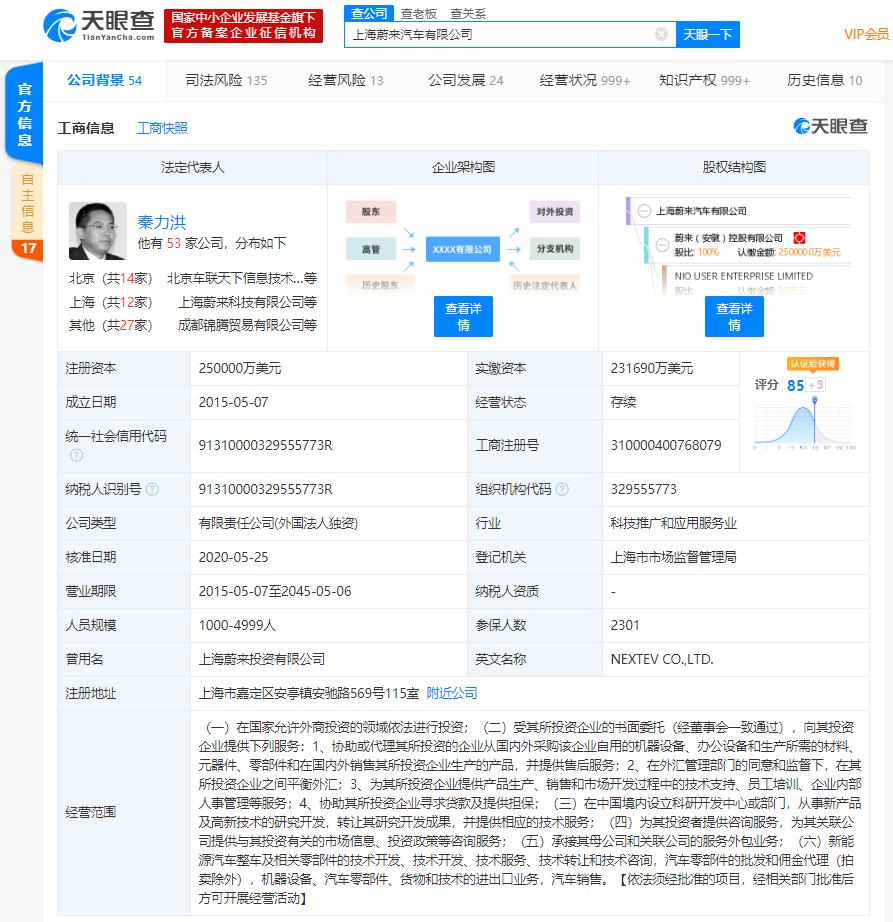
Task: Click help icon beside 纳税人识别号
Action: click(152, 489)
